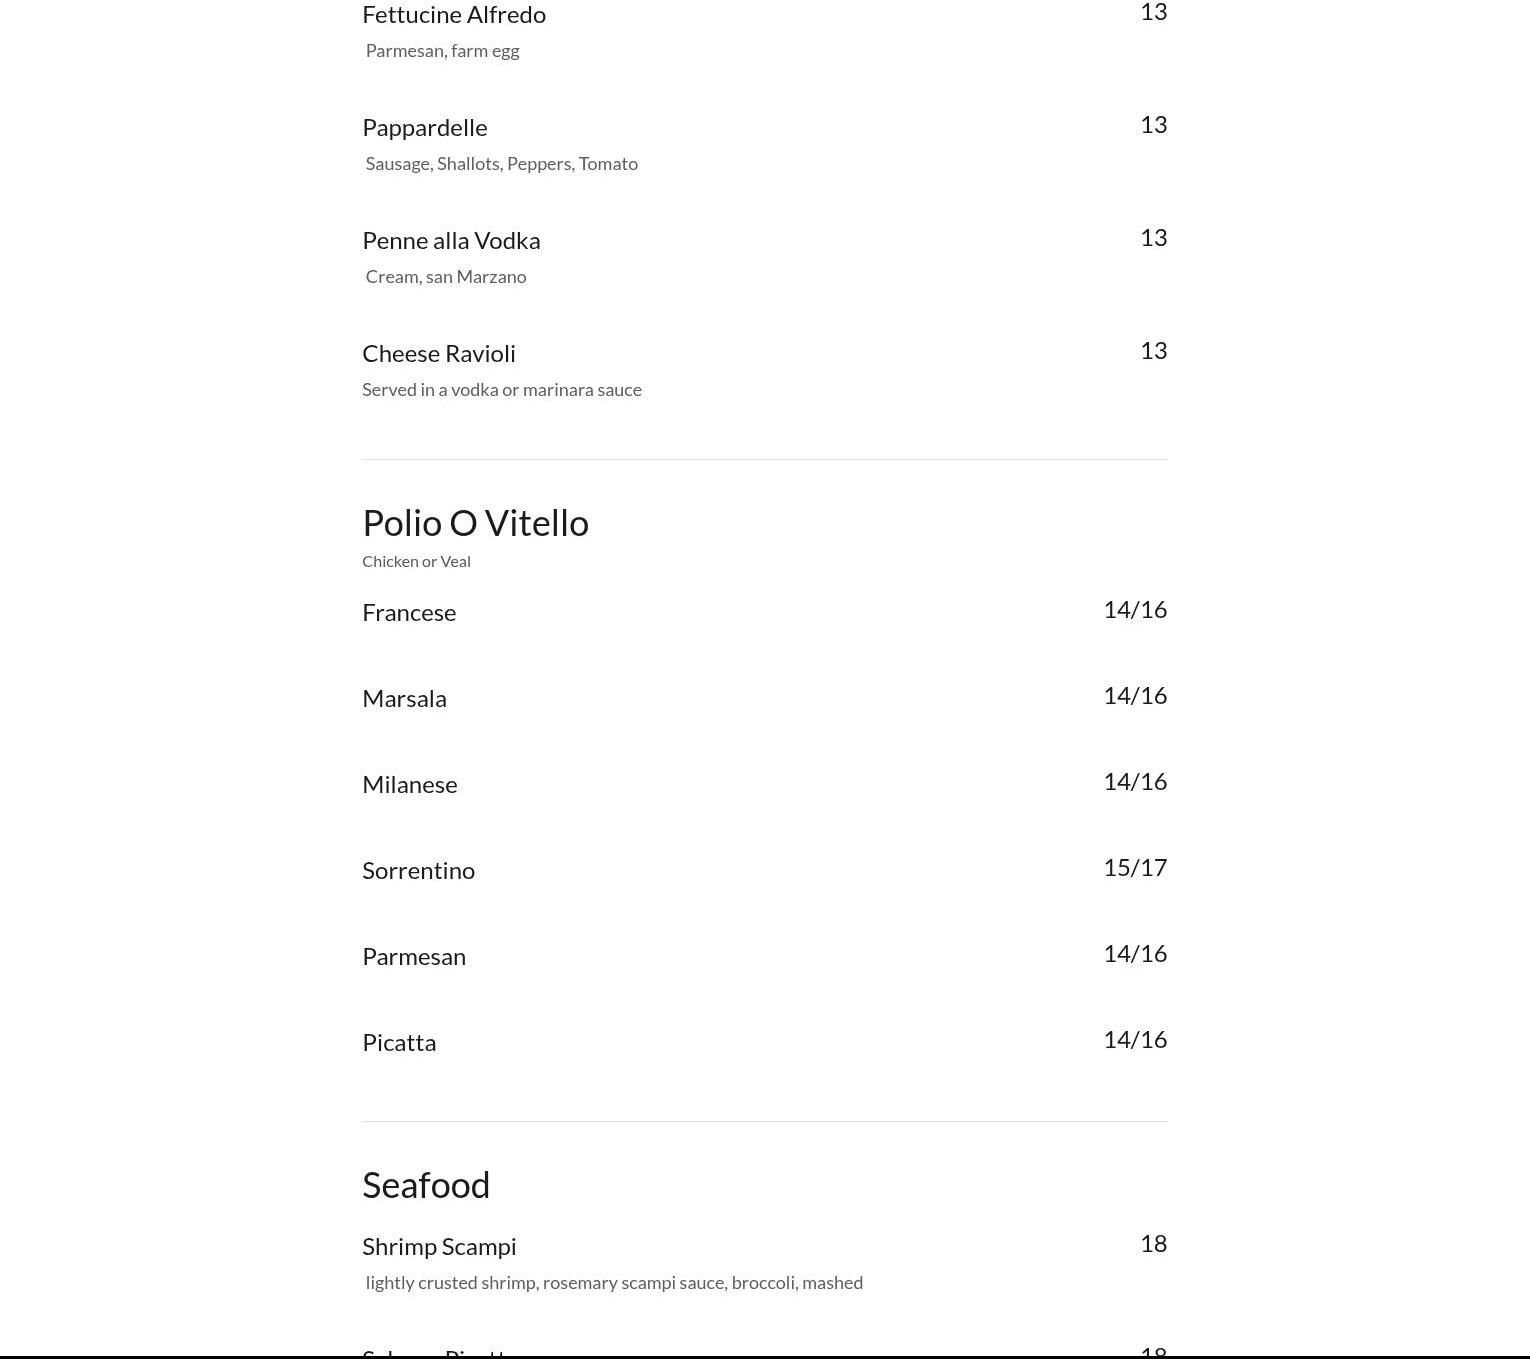This screenshot has height=1359, width=1530.
Task: Click the Shrimp Scampi description text
Action: coord(614,1283)
